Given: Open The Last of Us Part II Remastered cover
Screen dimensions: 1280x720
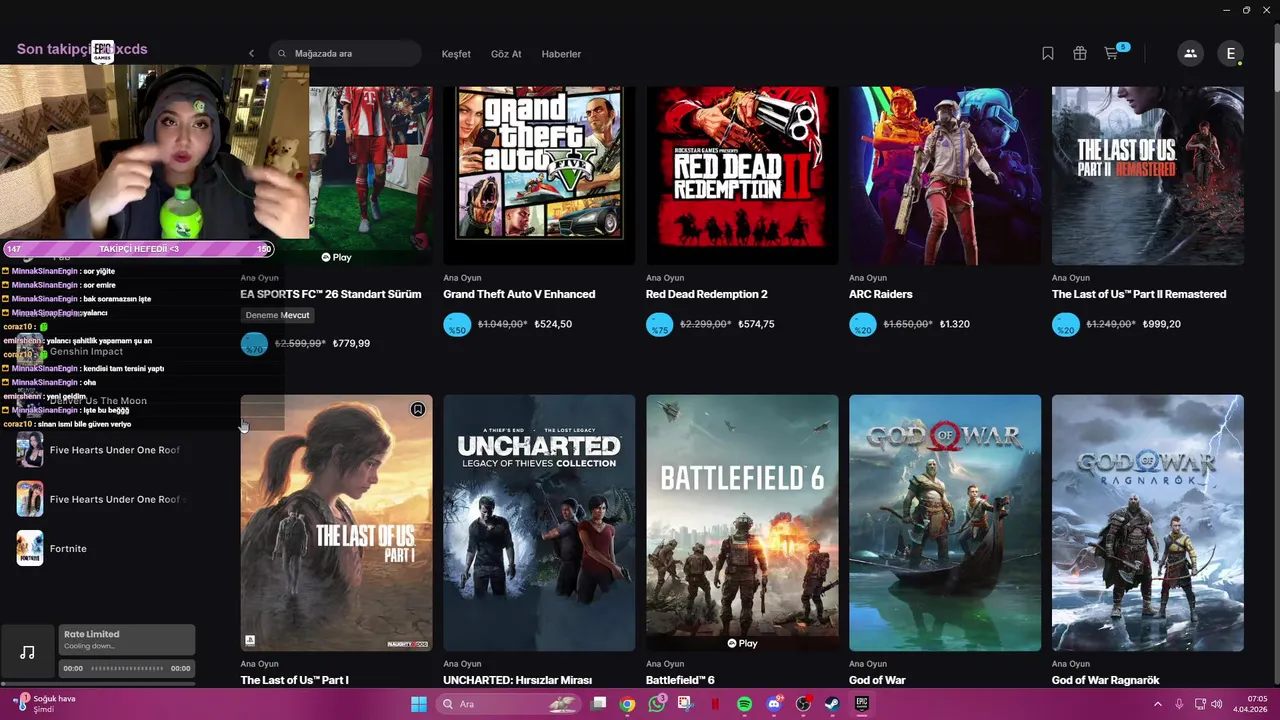Looking at the screenshot, I should 1148,176.
